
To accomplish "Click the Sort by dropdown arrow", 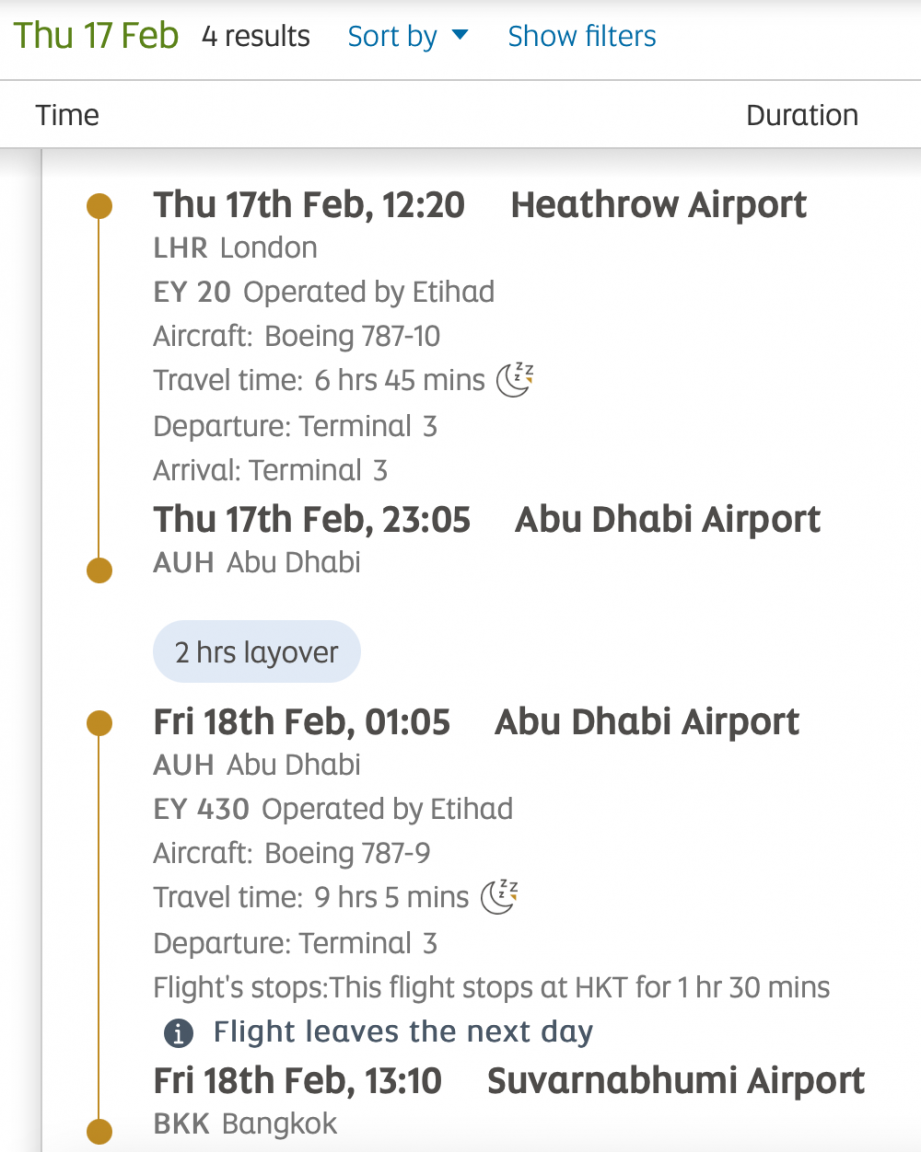I will 460,35.
